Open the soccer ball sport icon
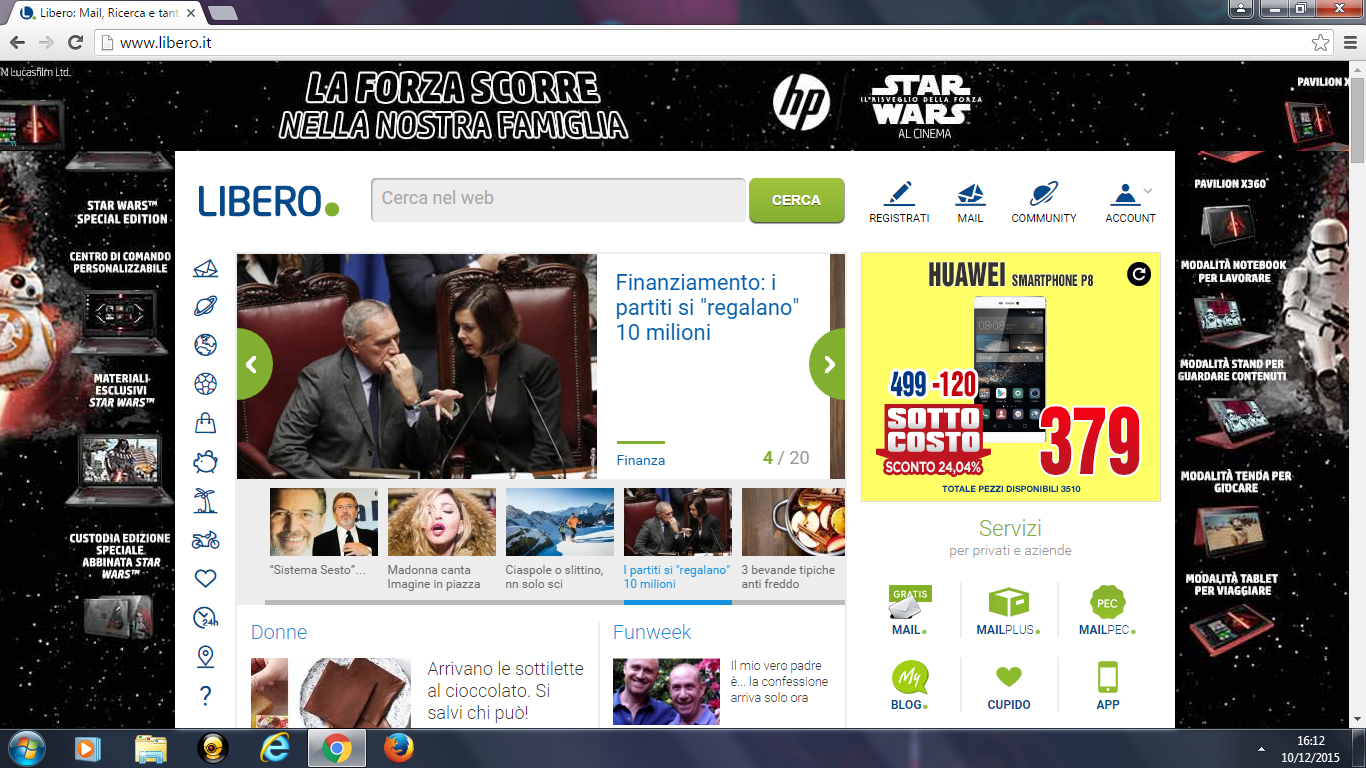Viewport: 1366px width, 768px height. tap(205, 384)
